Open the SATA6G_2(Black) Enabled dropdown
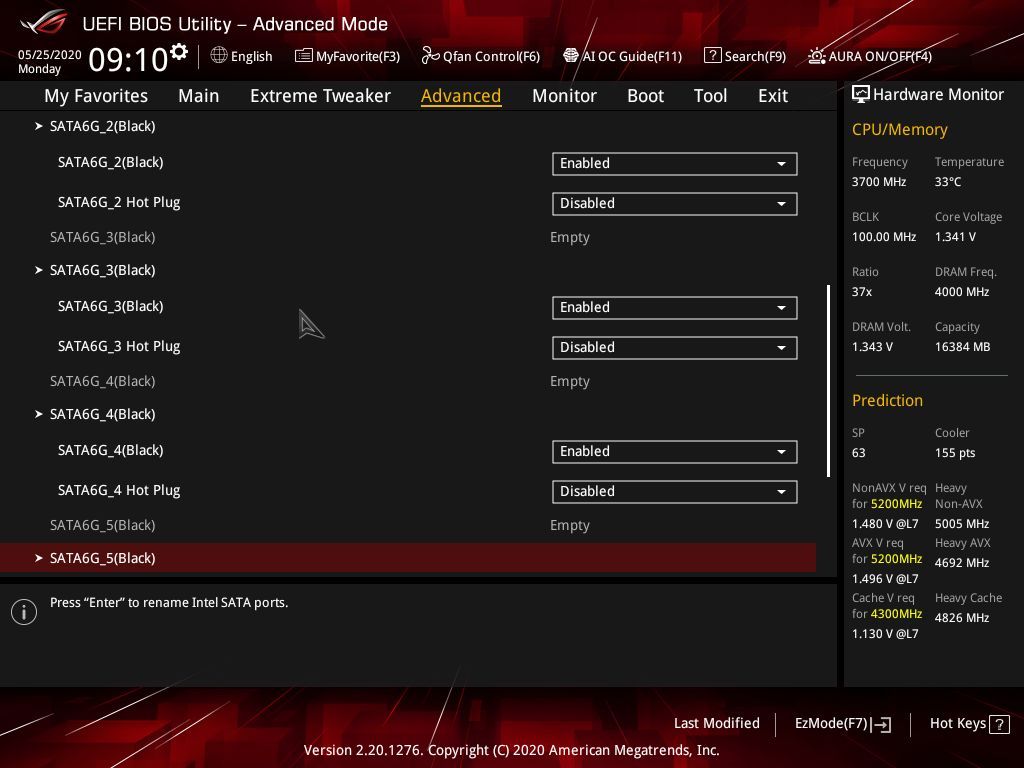The image size is (1024, 768). click(675, 163)
